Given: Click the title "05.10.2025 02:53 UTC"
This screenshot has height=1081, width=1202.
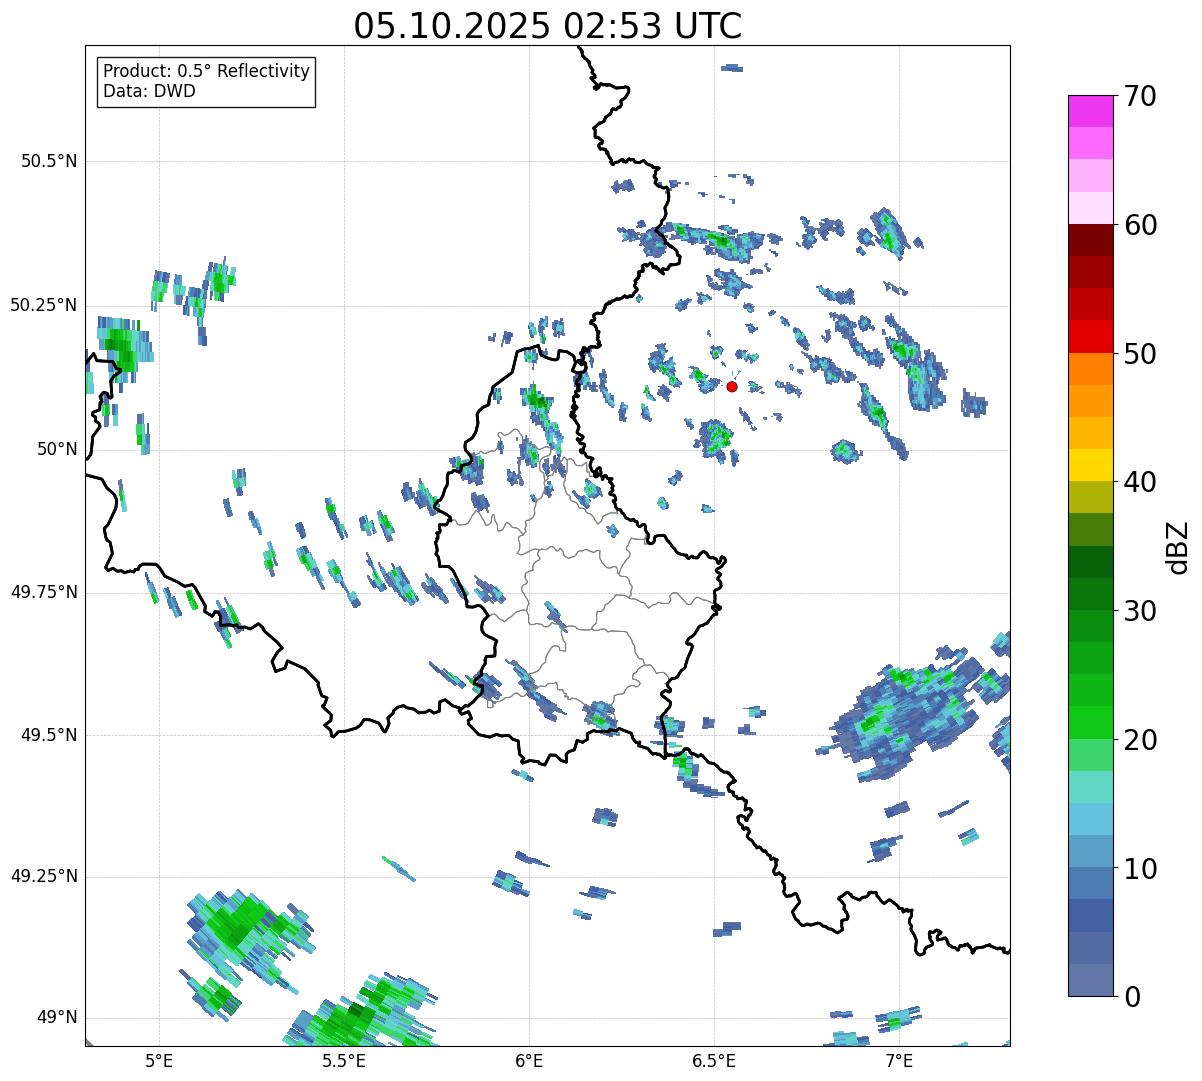Looking at the screenshot, I should point(548,26).
